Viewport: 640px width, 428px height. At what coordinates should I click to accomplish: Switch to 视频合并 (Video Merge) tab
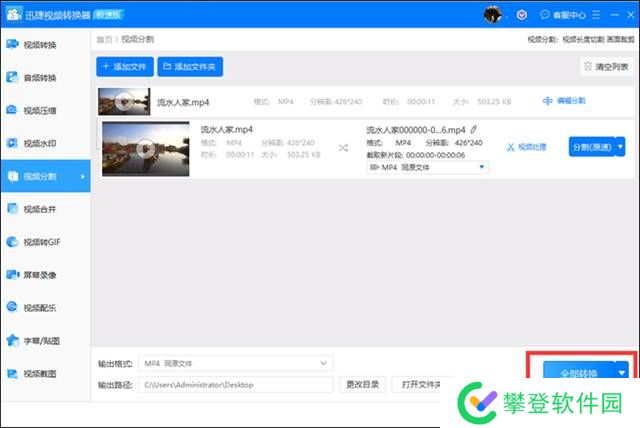point(40,209)
